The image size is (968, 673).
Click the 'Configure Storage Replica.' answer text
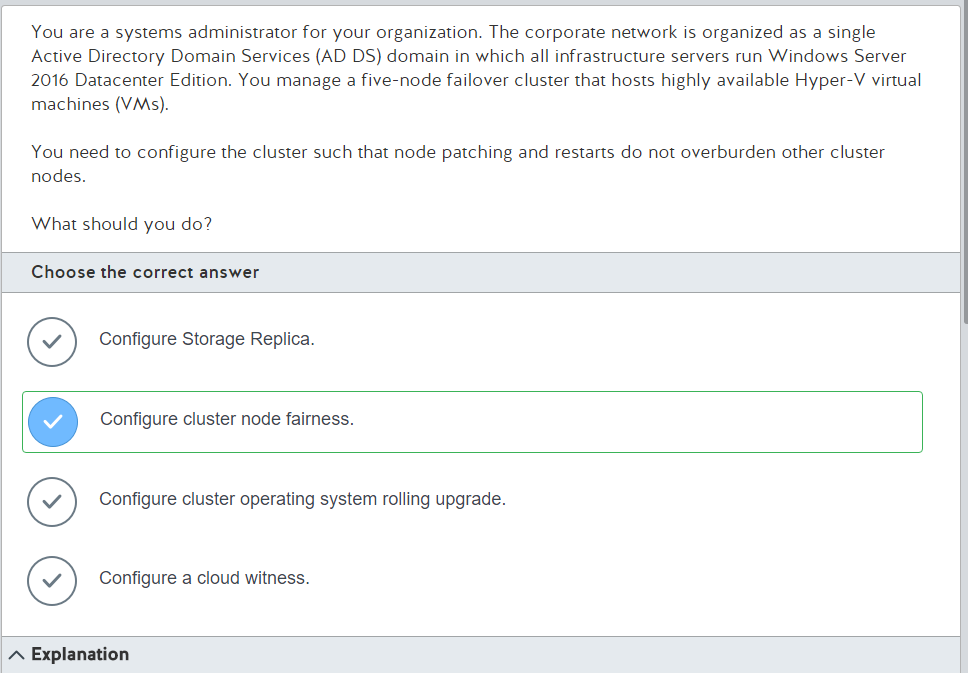(207, 339)
